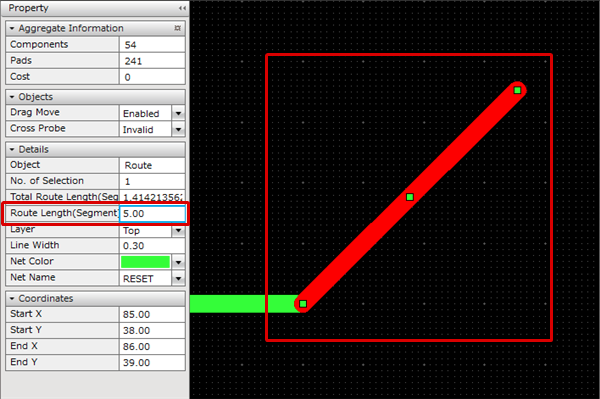The image size is (600, 399).
Task: Select the bottom-left green route handle
Action: [303, 304]
